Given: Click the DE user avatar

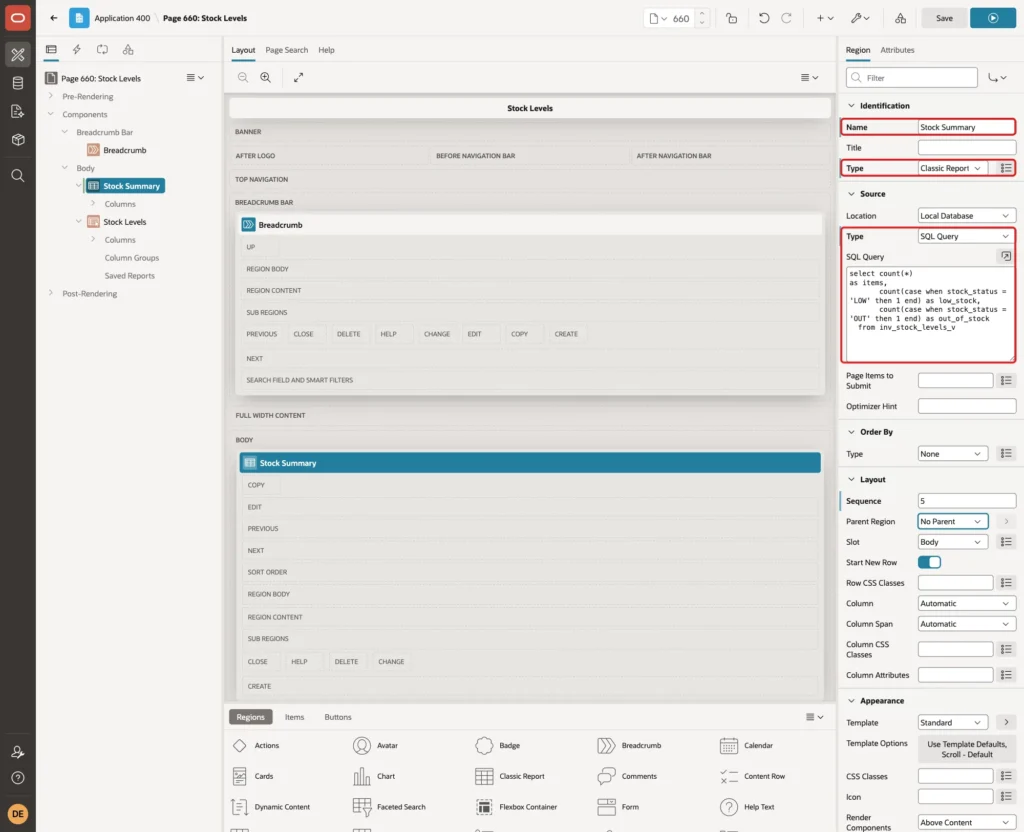Looking at the screenshot, I should [18, 814].
